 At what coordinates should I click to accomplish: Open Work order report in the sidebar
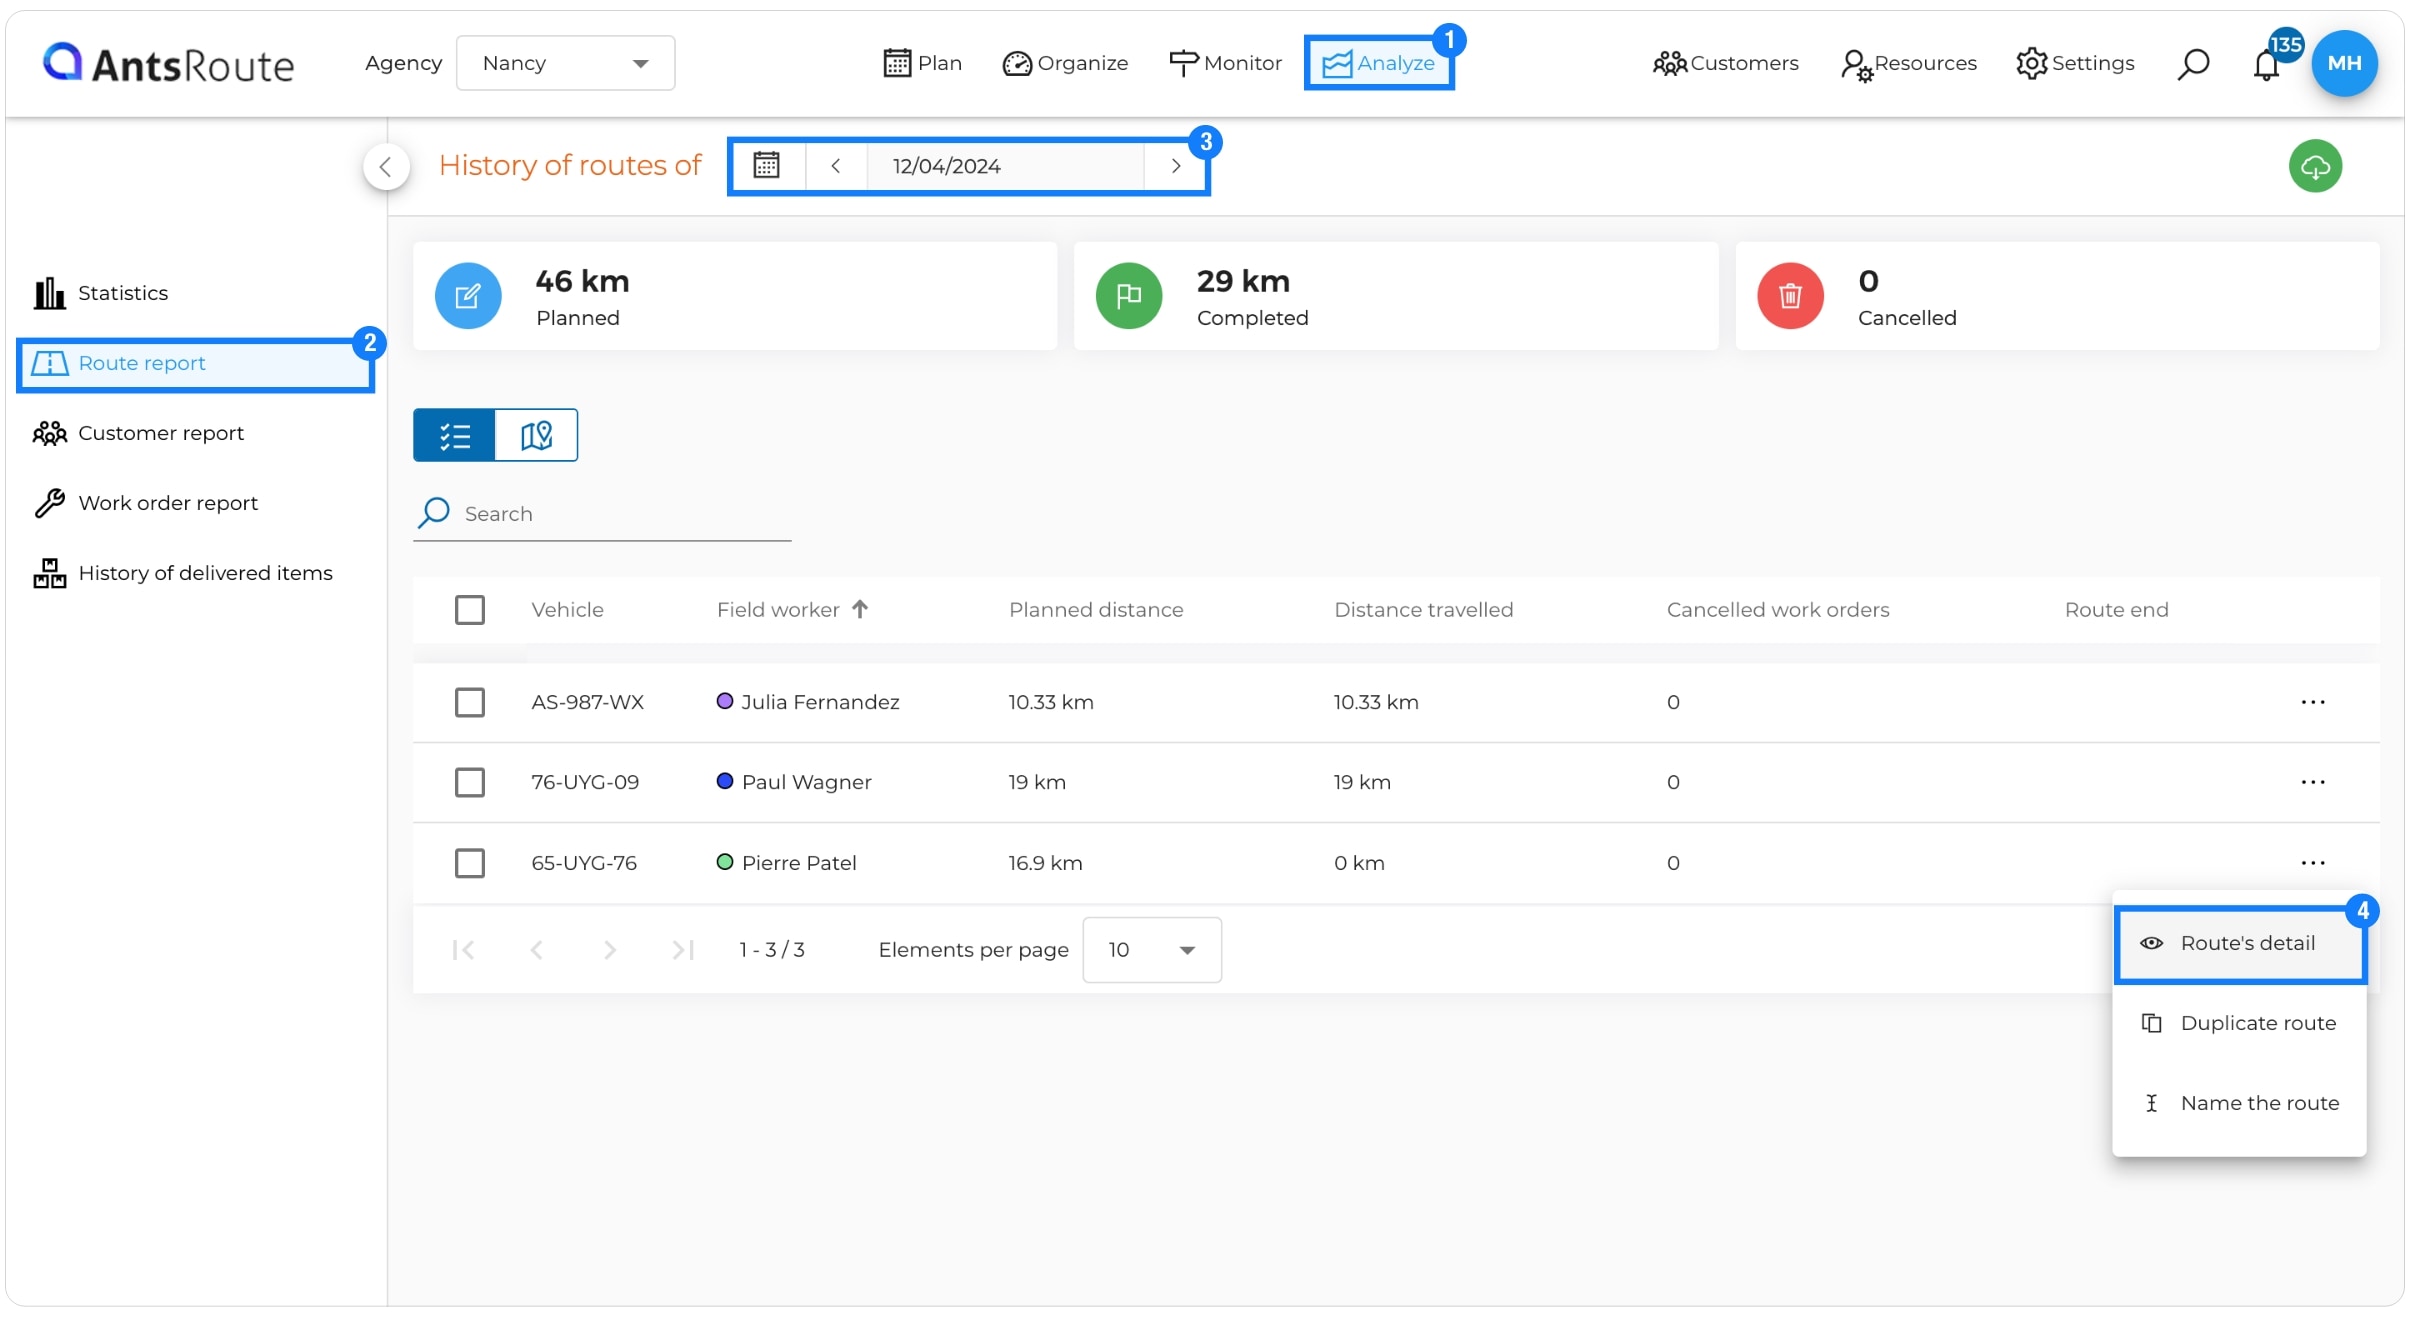pos(145,503)
